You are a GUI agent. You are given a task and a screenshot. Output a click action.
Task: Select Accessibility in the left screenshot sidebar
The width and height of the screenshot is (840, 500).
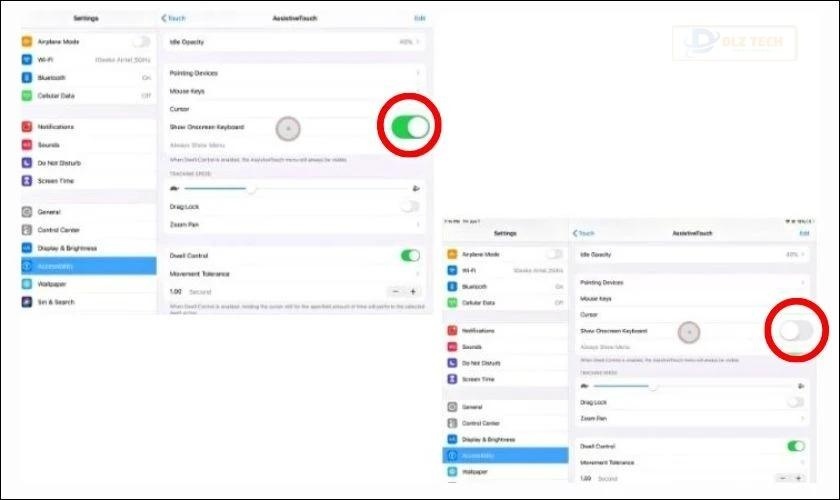[x=88, y=266]
